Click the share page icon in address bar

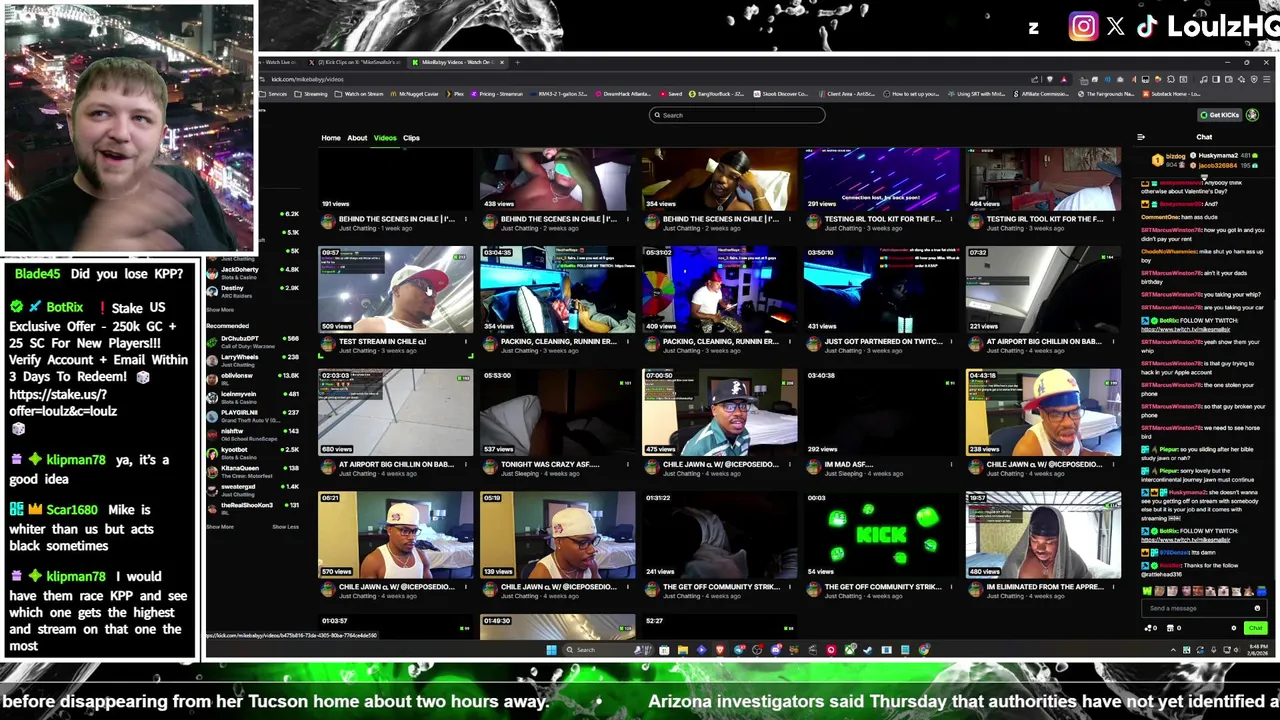click(x=1035, y=79)
